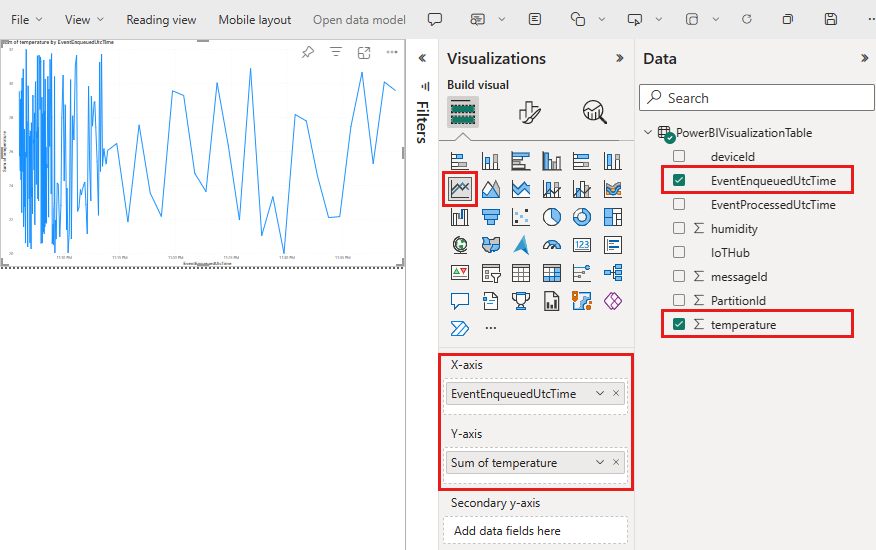Click the Data pane Search box
The image size is (876, 550).
coord(756,98)
